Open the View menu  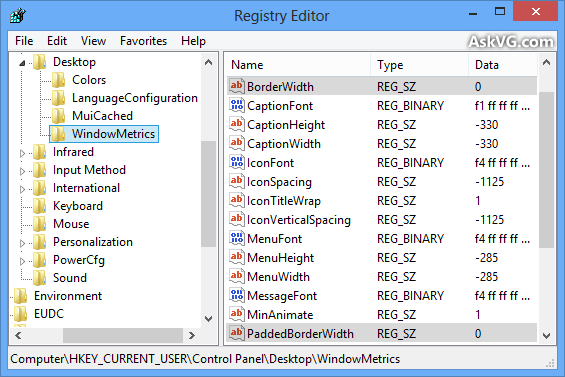click(93, 41)
